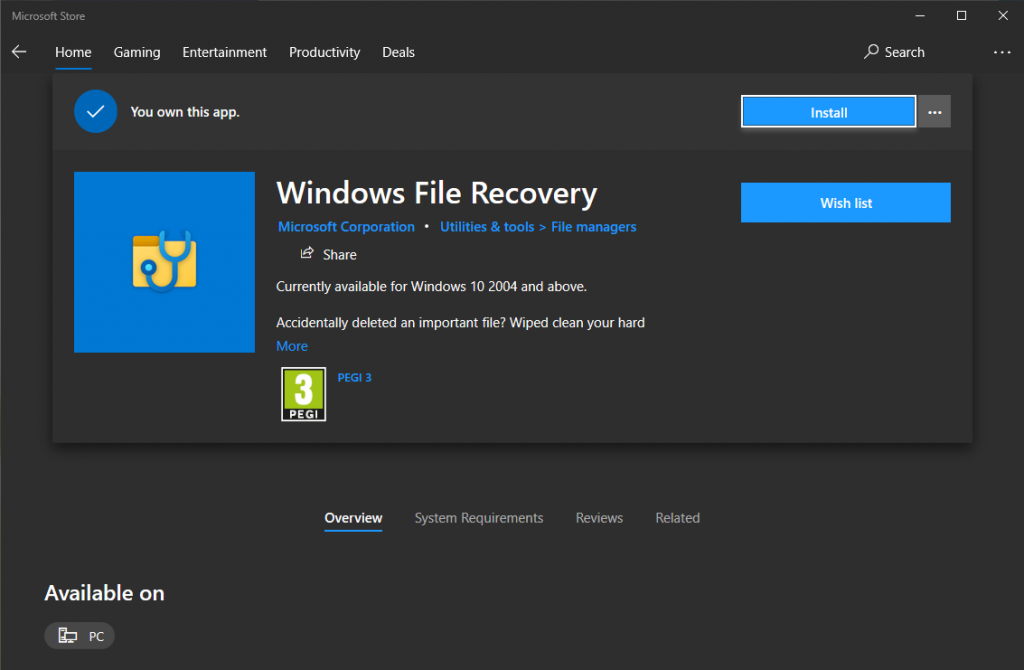Open the Entertainment section

pos(224,52)
